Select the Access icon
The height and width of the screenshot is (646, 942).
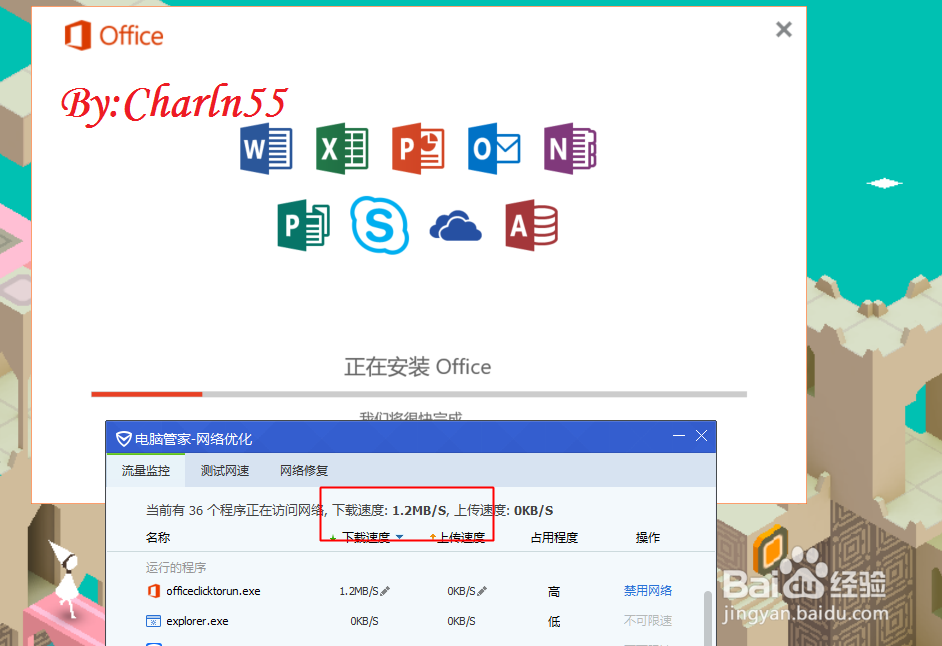pyautogui.click(x=531, y=224)
